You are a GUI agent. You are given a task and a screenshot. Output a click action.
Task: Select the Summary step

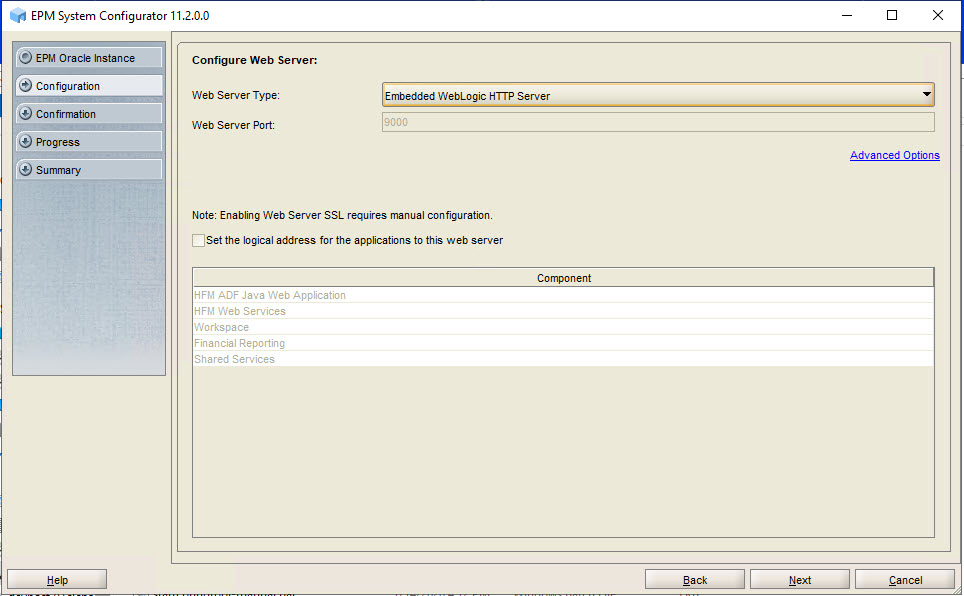tap(89, 170)
